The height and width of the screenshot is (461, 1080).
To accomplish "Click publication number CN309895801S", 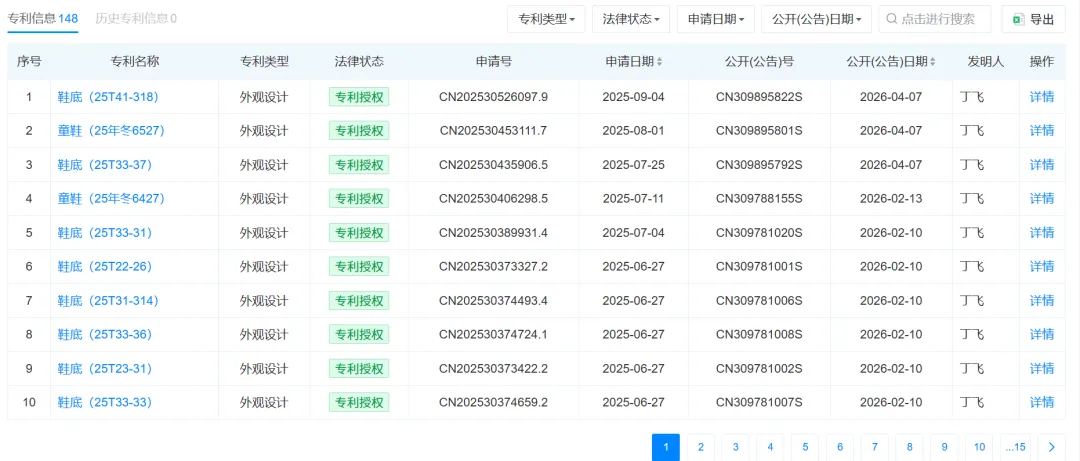I will coord(759,130).
